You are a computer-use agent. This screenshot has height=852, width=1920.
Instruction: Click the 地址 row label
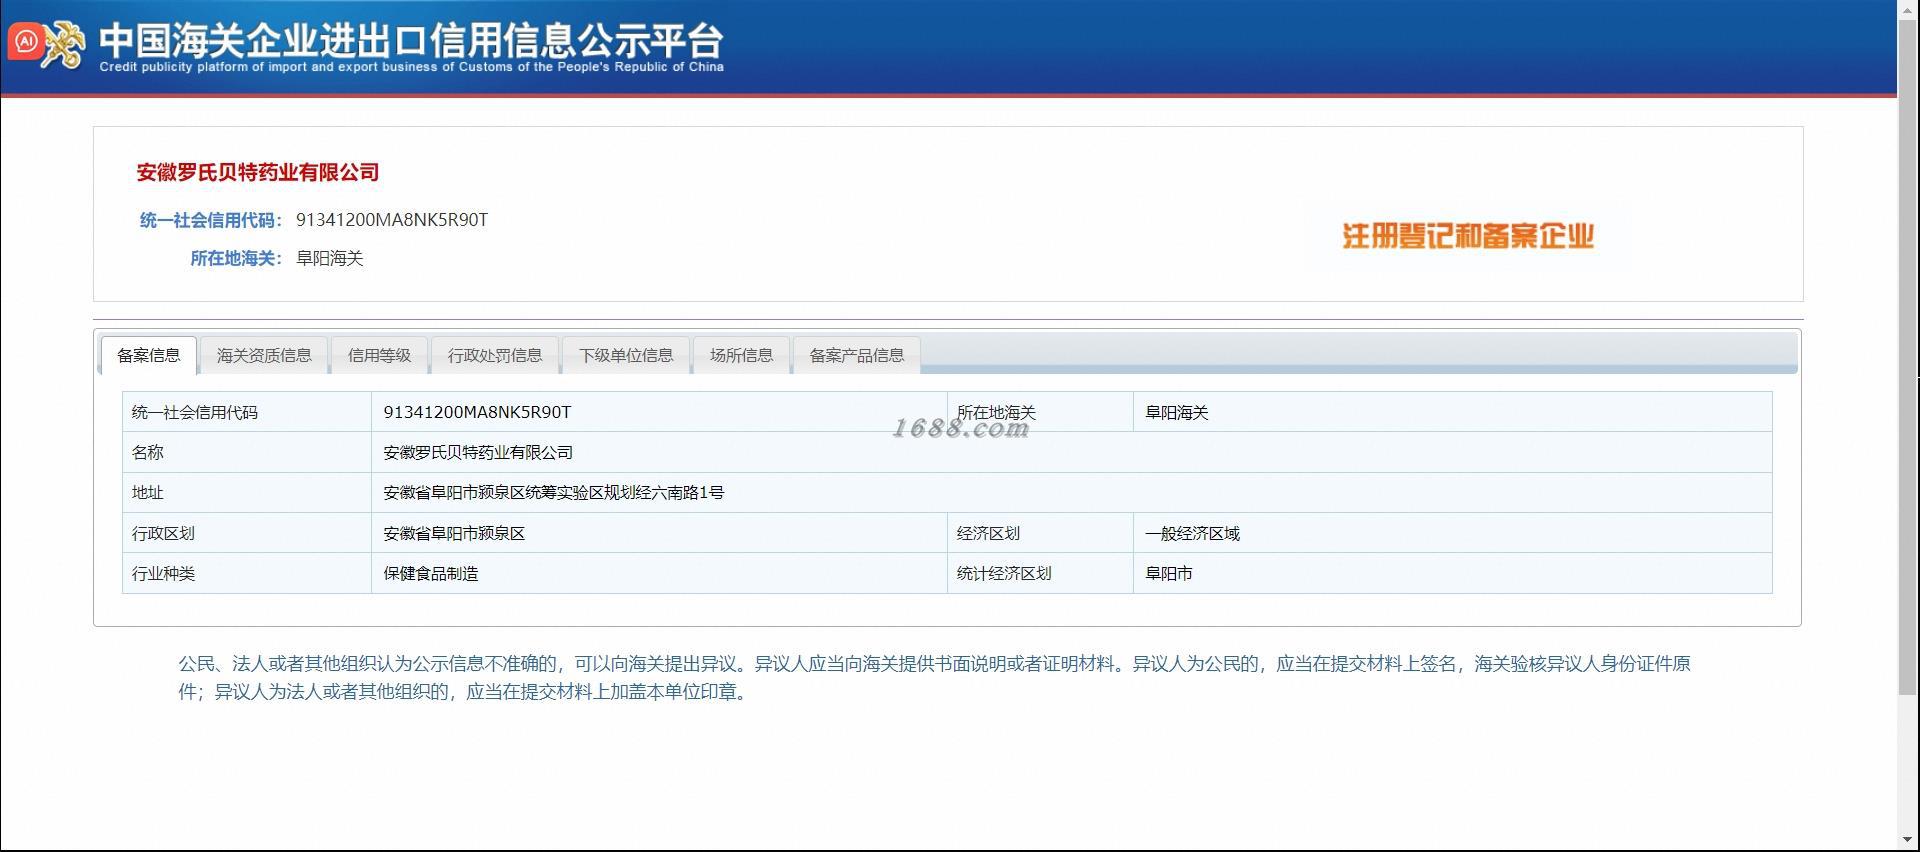(x=148, y=492)
